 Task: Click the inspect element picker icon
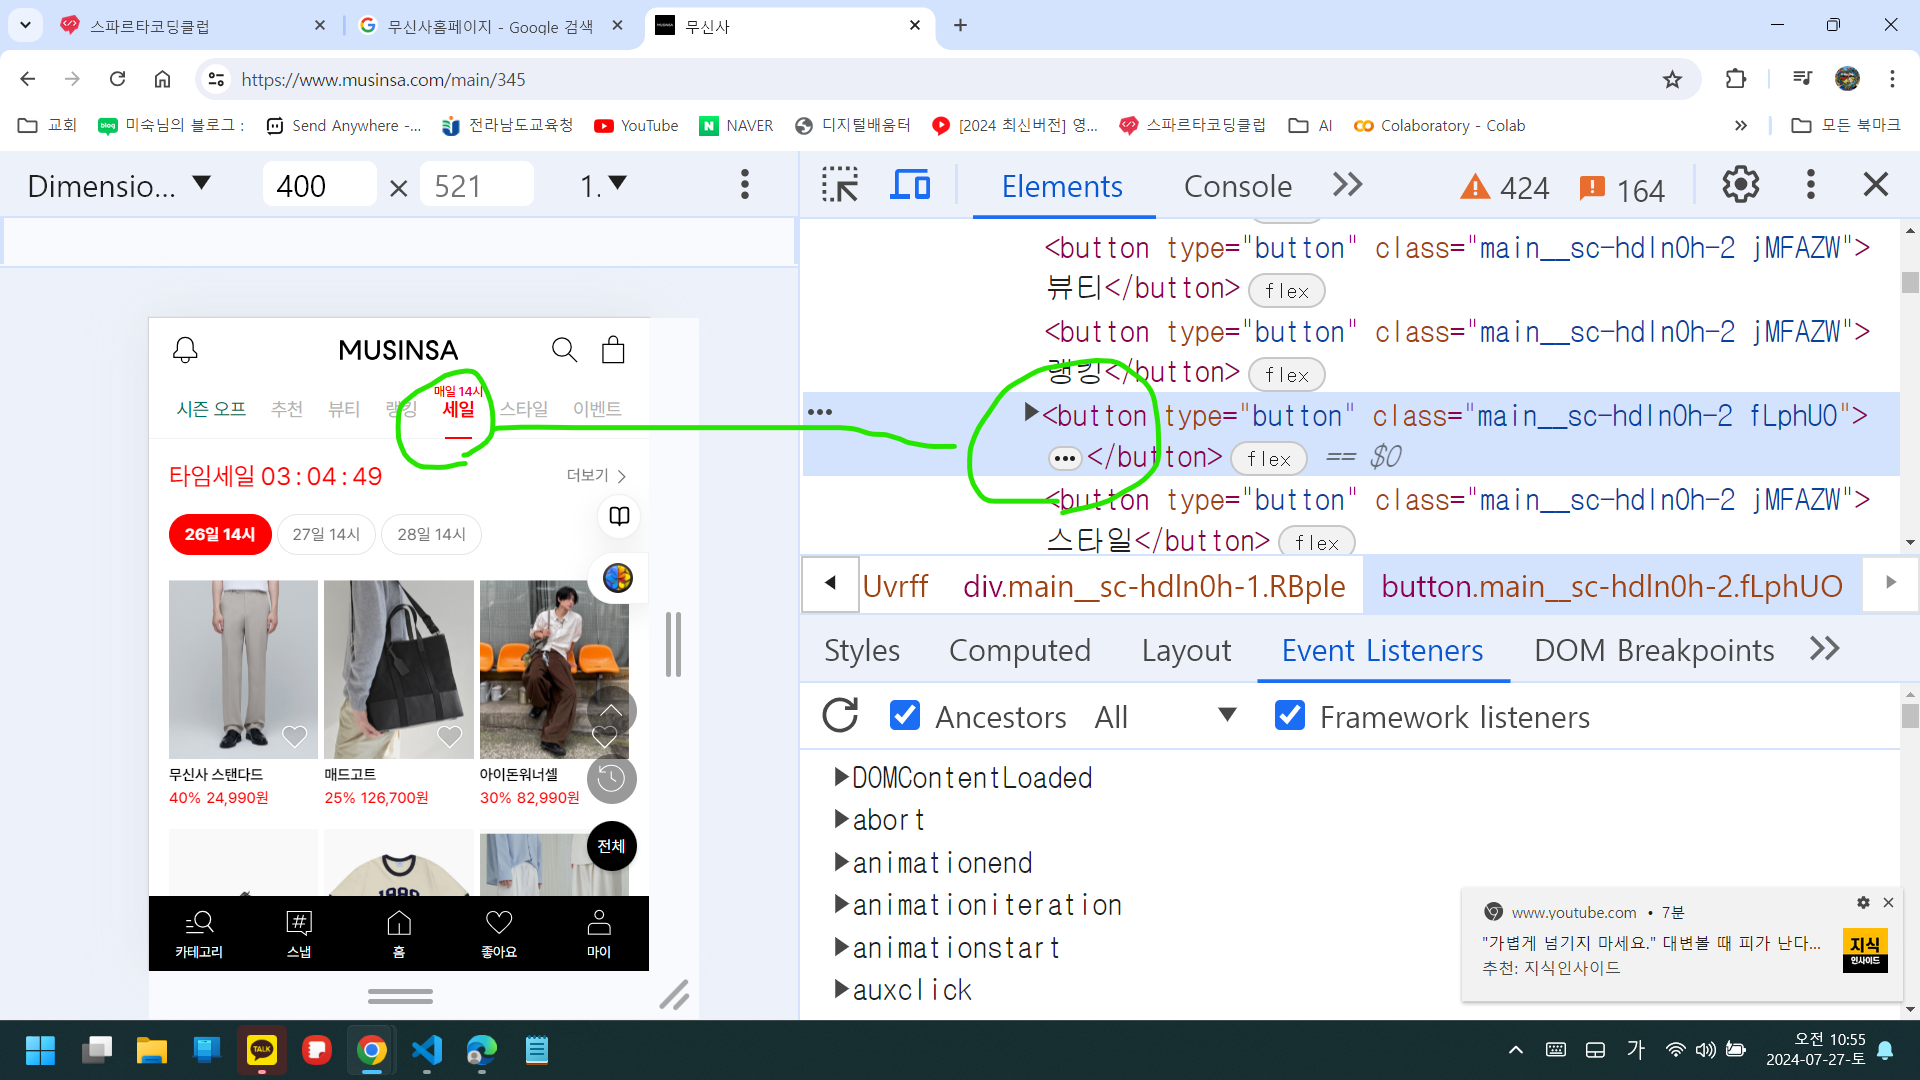[x=839, y=185]
